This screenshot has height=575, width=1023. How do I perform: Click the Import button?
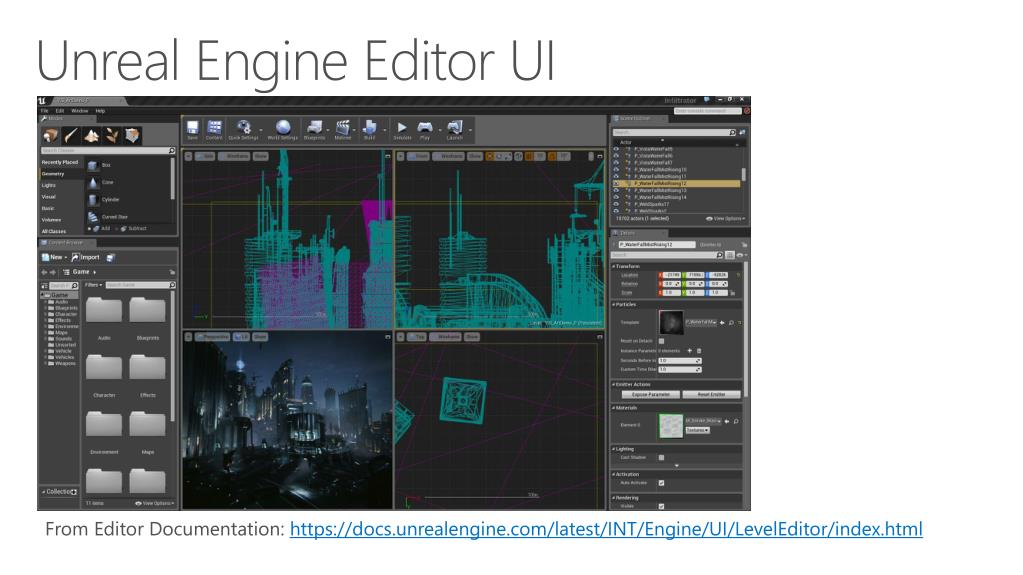click(85, 257)
